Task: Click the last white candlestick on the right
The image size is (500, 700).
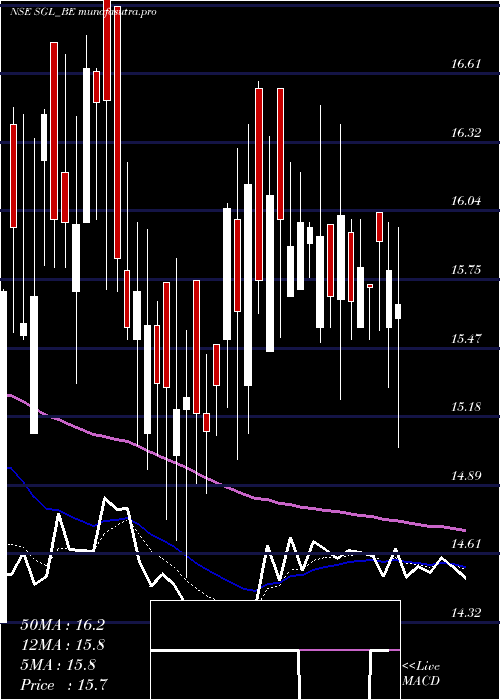Action: (398, 312)
